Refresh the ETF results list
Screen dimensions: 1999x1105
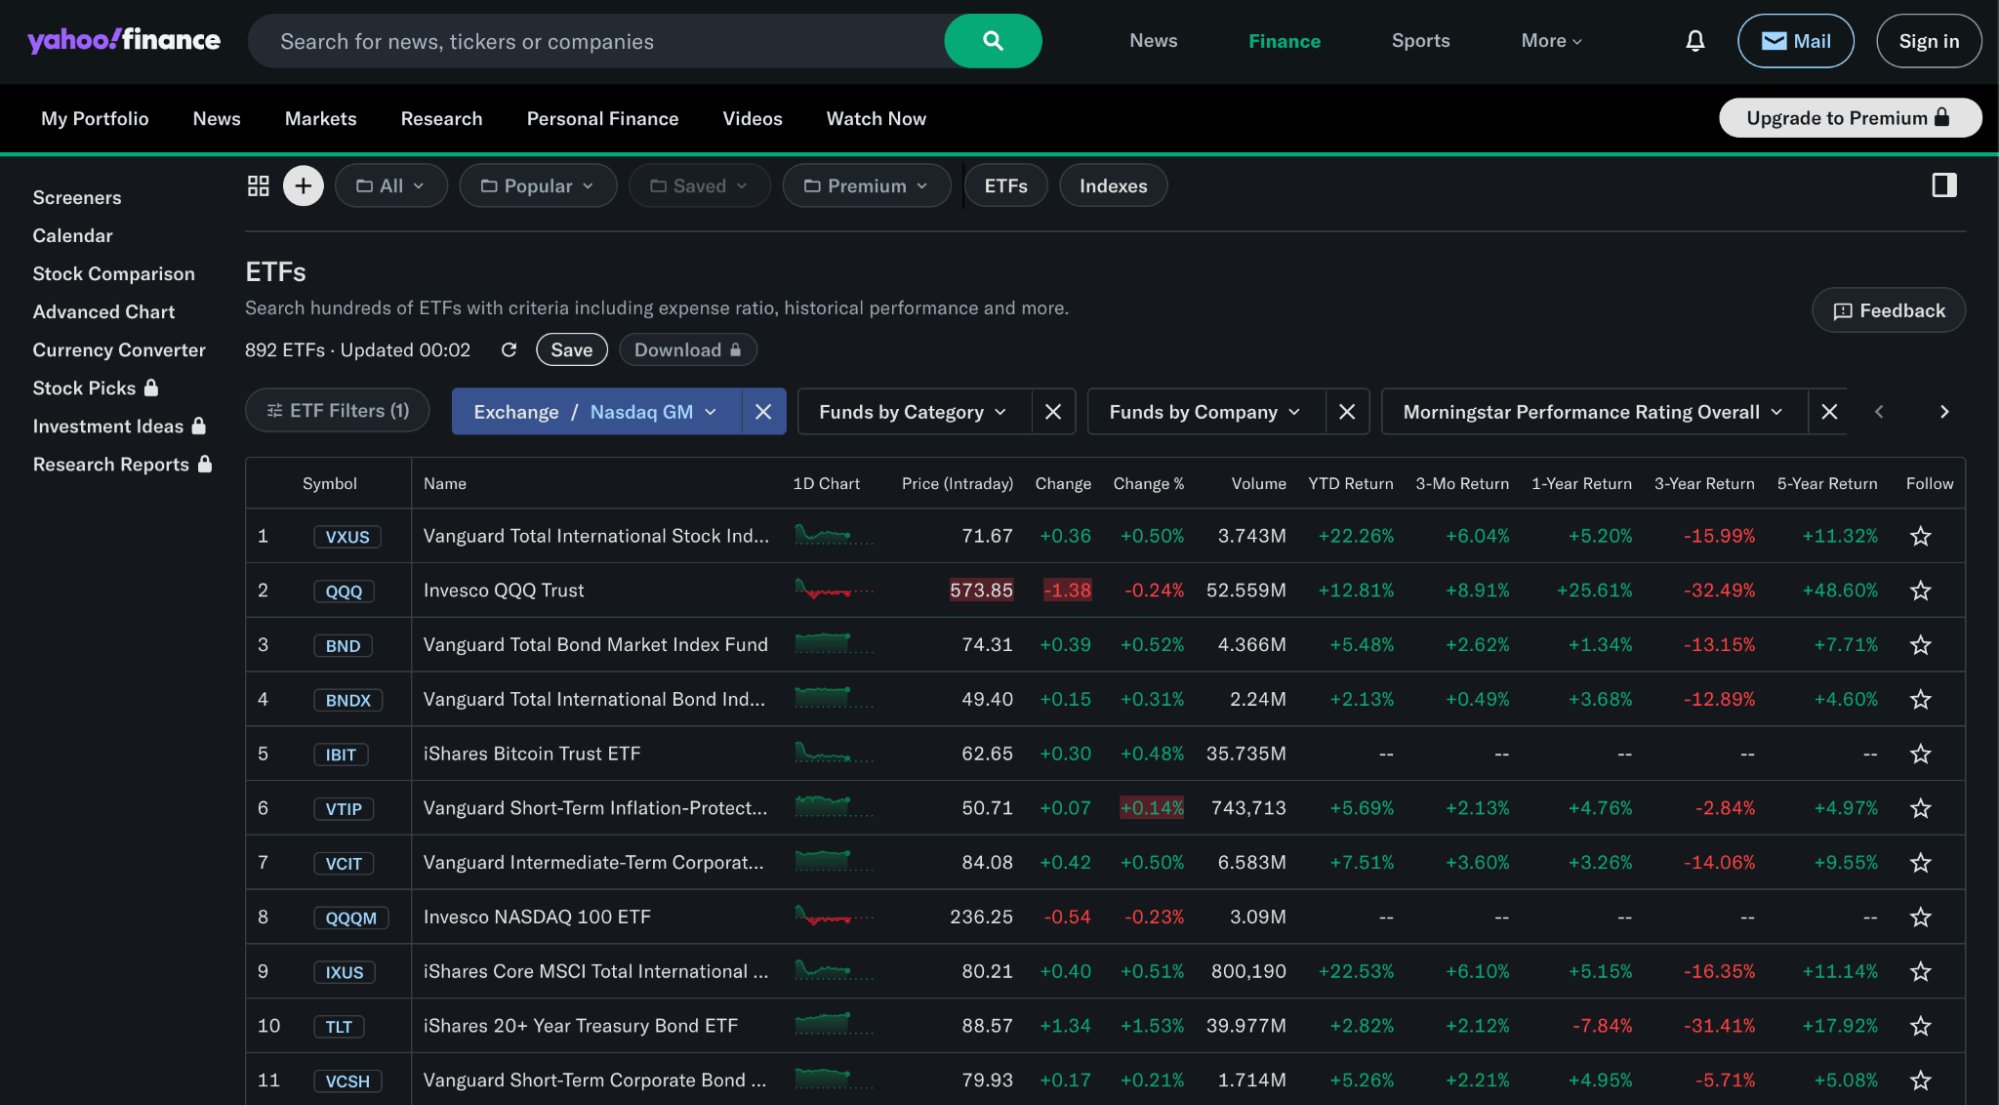pyautogui.click(x=509, y=350)
